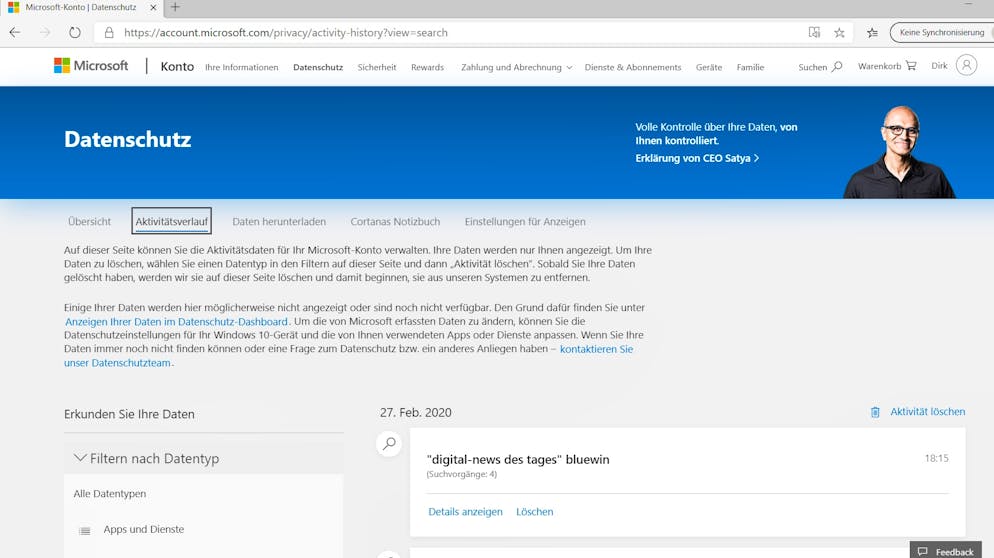
Task: Click Aktivität löschen link
Action: pyautogui.click(x=927, y=412)
